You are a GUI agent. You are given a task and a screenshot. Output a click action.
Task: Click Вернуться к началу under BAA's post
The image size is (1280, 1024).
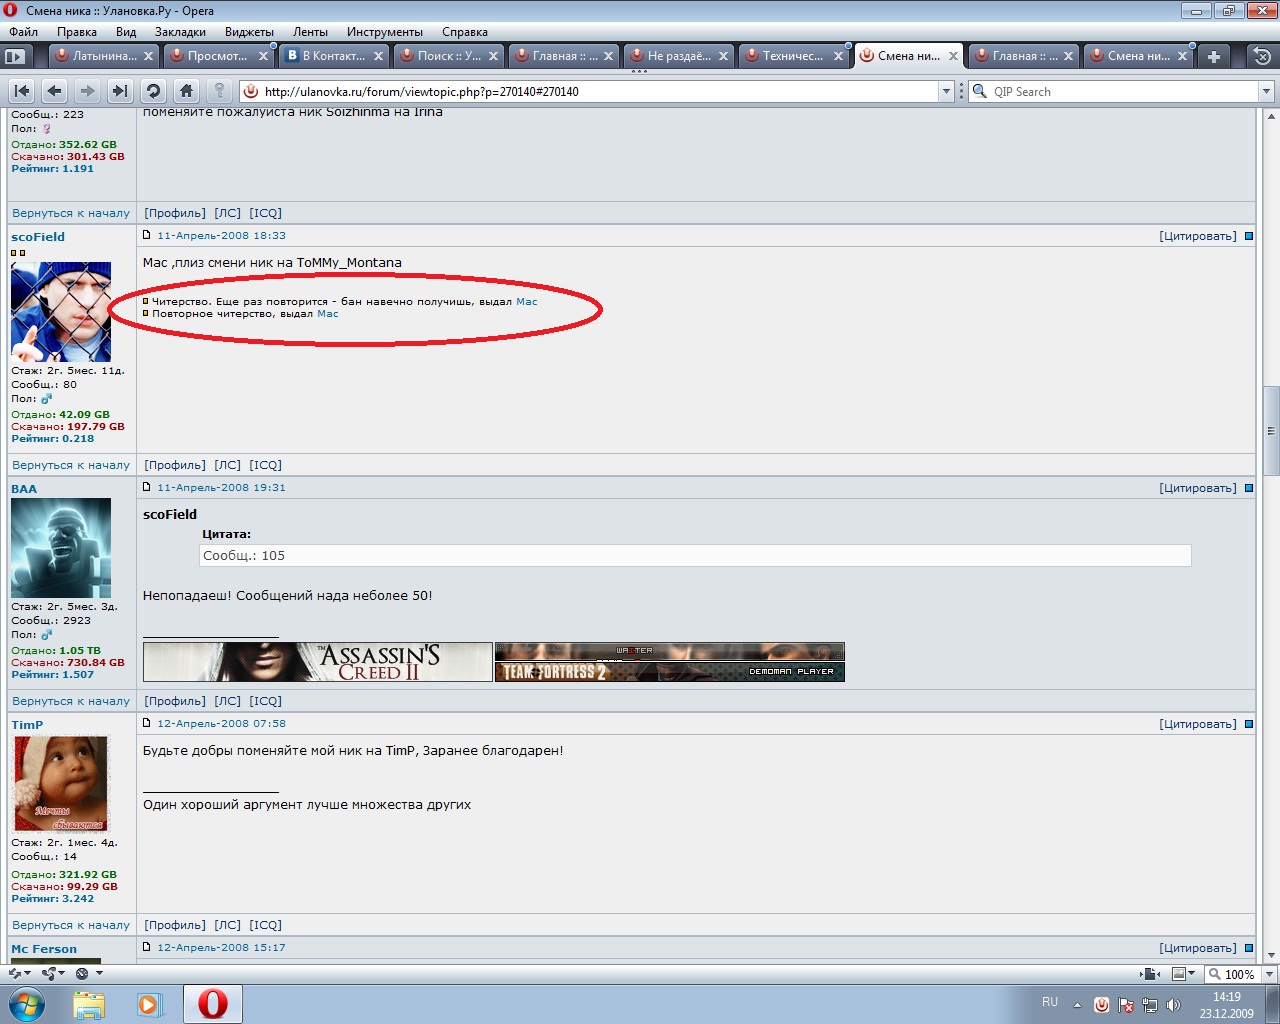coord(71,701)
